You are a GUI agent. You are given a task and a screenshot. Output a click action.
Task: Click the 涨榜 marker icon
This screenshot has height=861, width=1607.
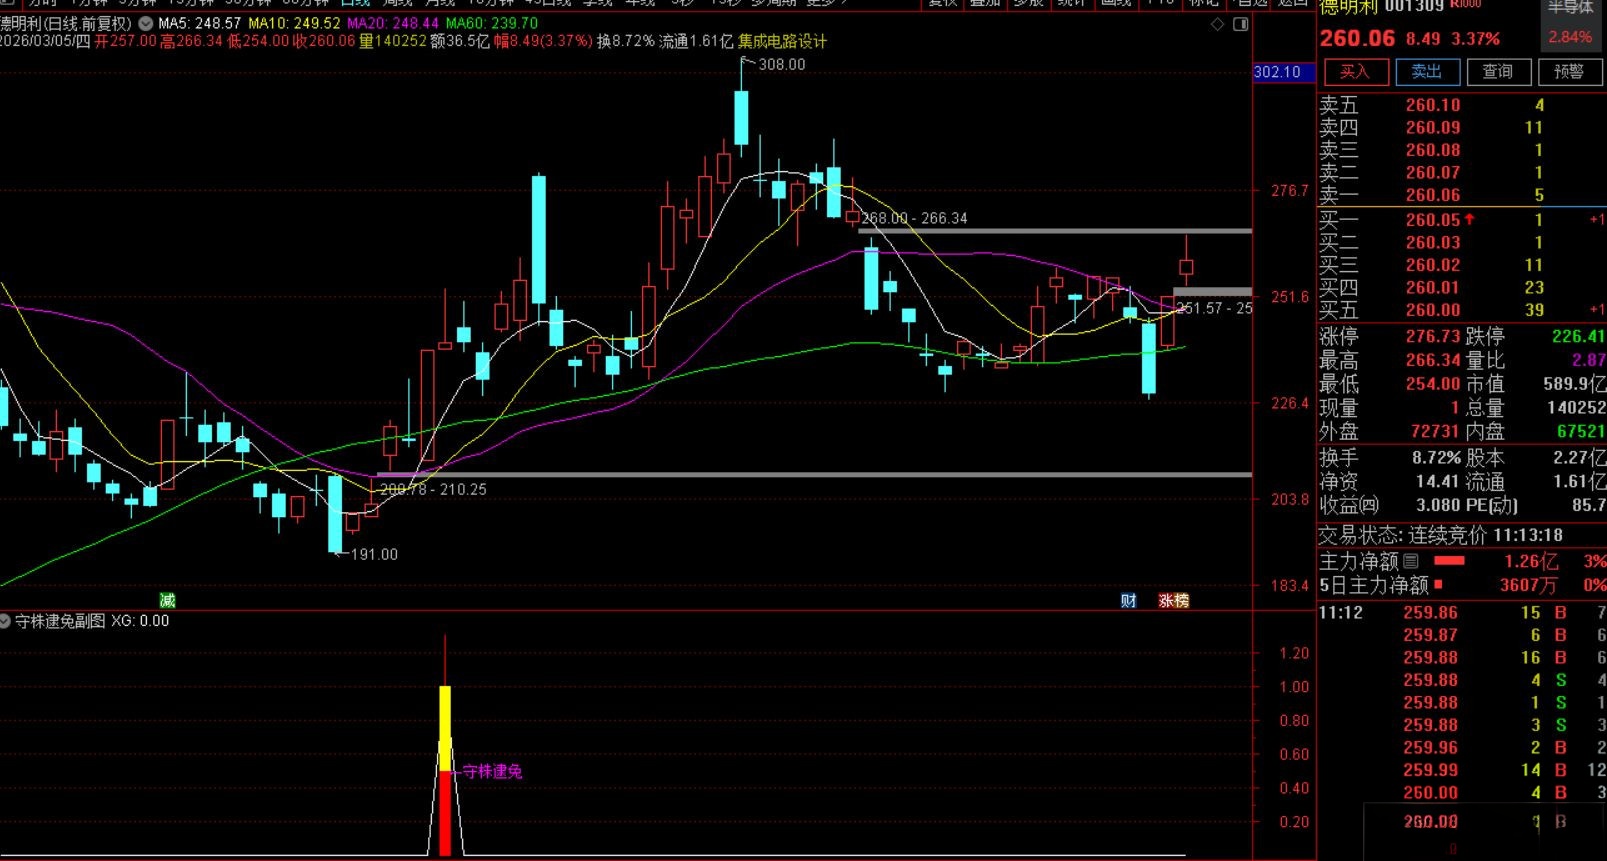pyautogui.click(x=1173, y=600)
